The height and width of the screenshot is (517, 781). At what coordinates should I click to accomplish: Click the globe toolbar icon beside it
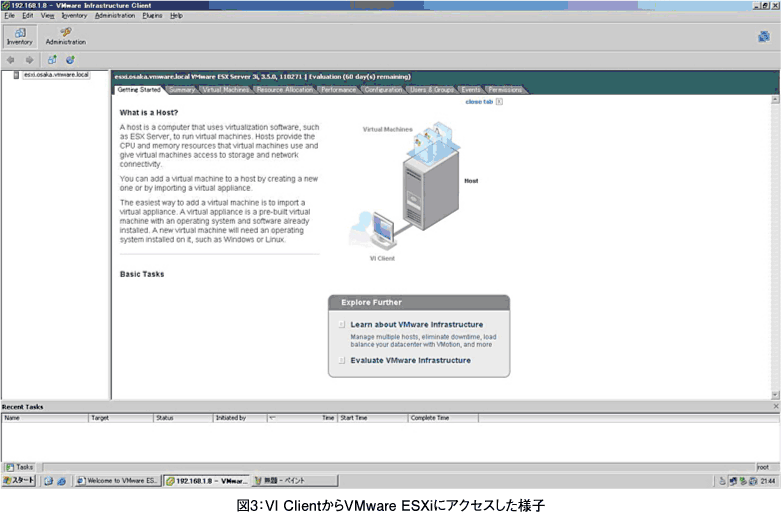(70, 60)
